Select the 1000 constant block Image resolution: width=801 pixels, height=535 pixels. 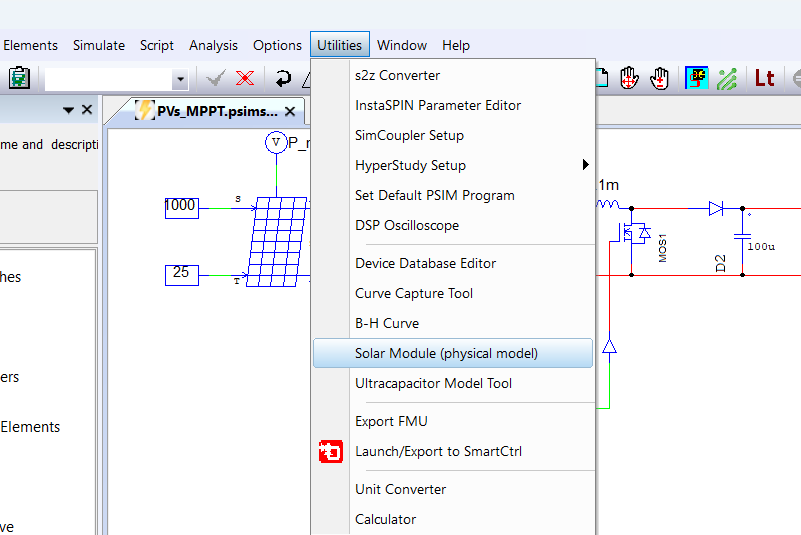(x=181, y=208)
